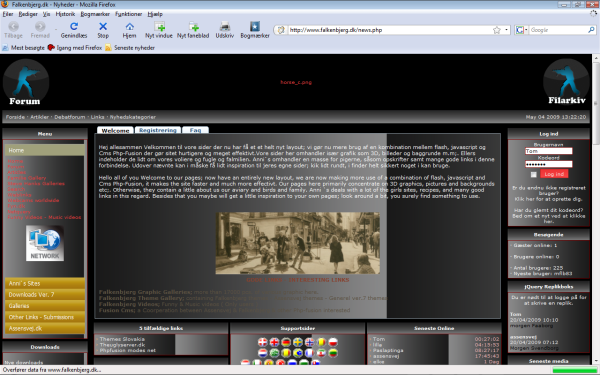The image size is (600, 375).
Task: Switch to the Registrering tab
Action: click(158, 130)
